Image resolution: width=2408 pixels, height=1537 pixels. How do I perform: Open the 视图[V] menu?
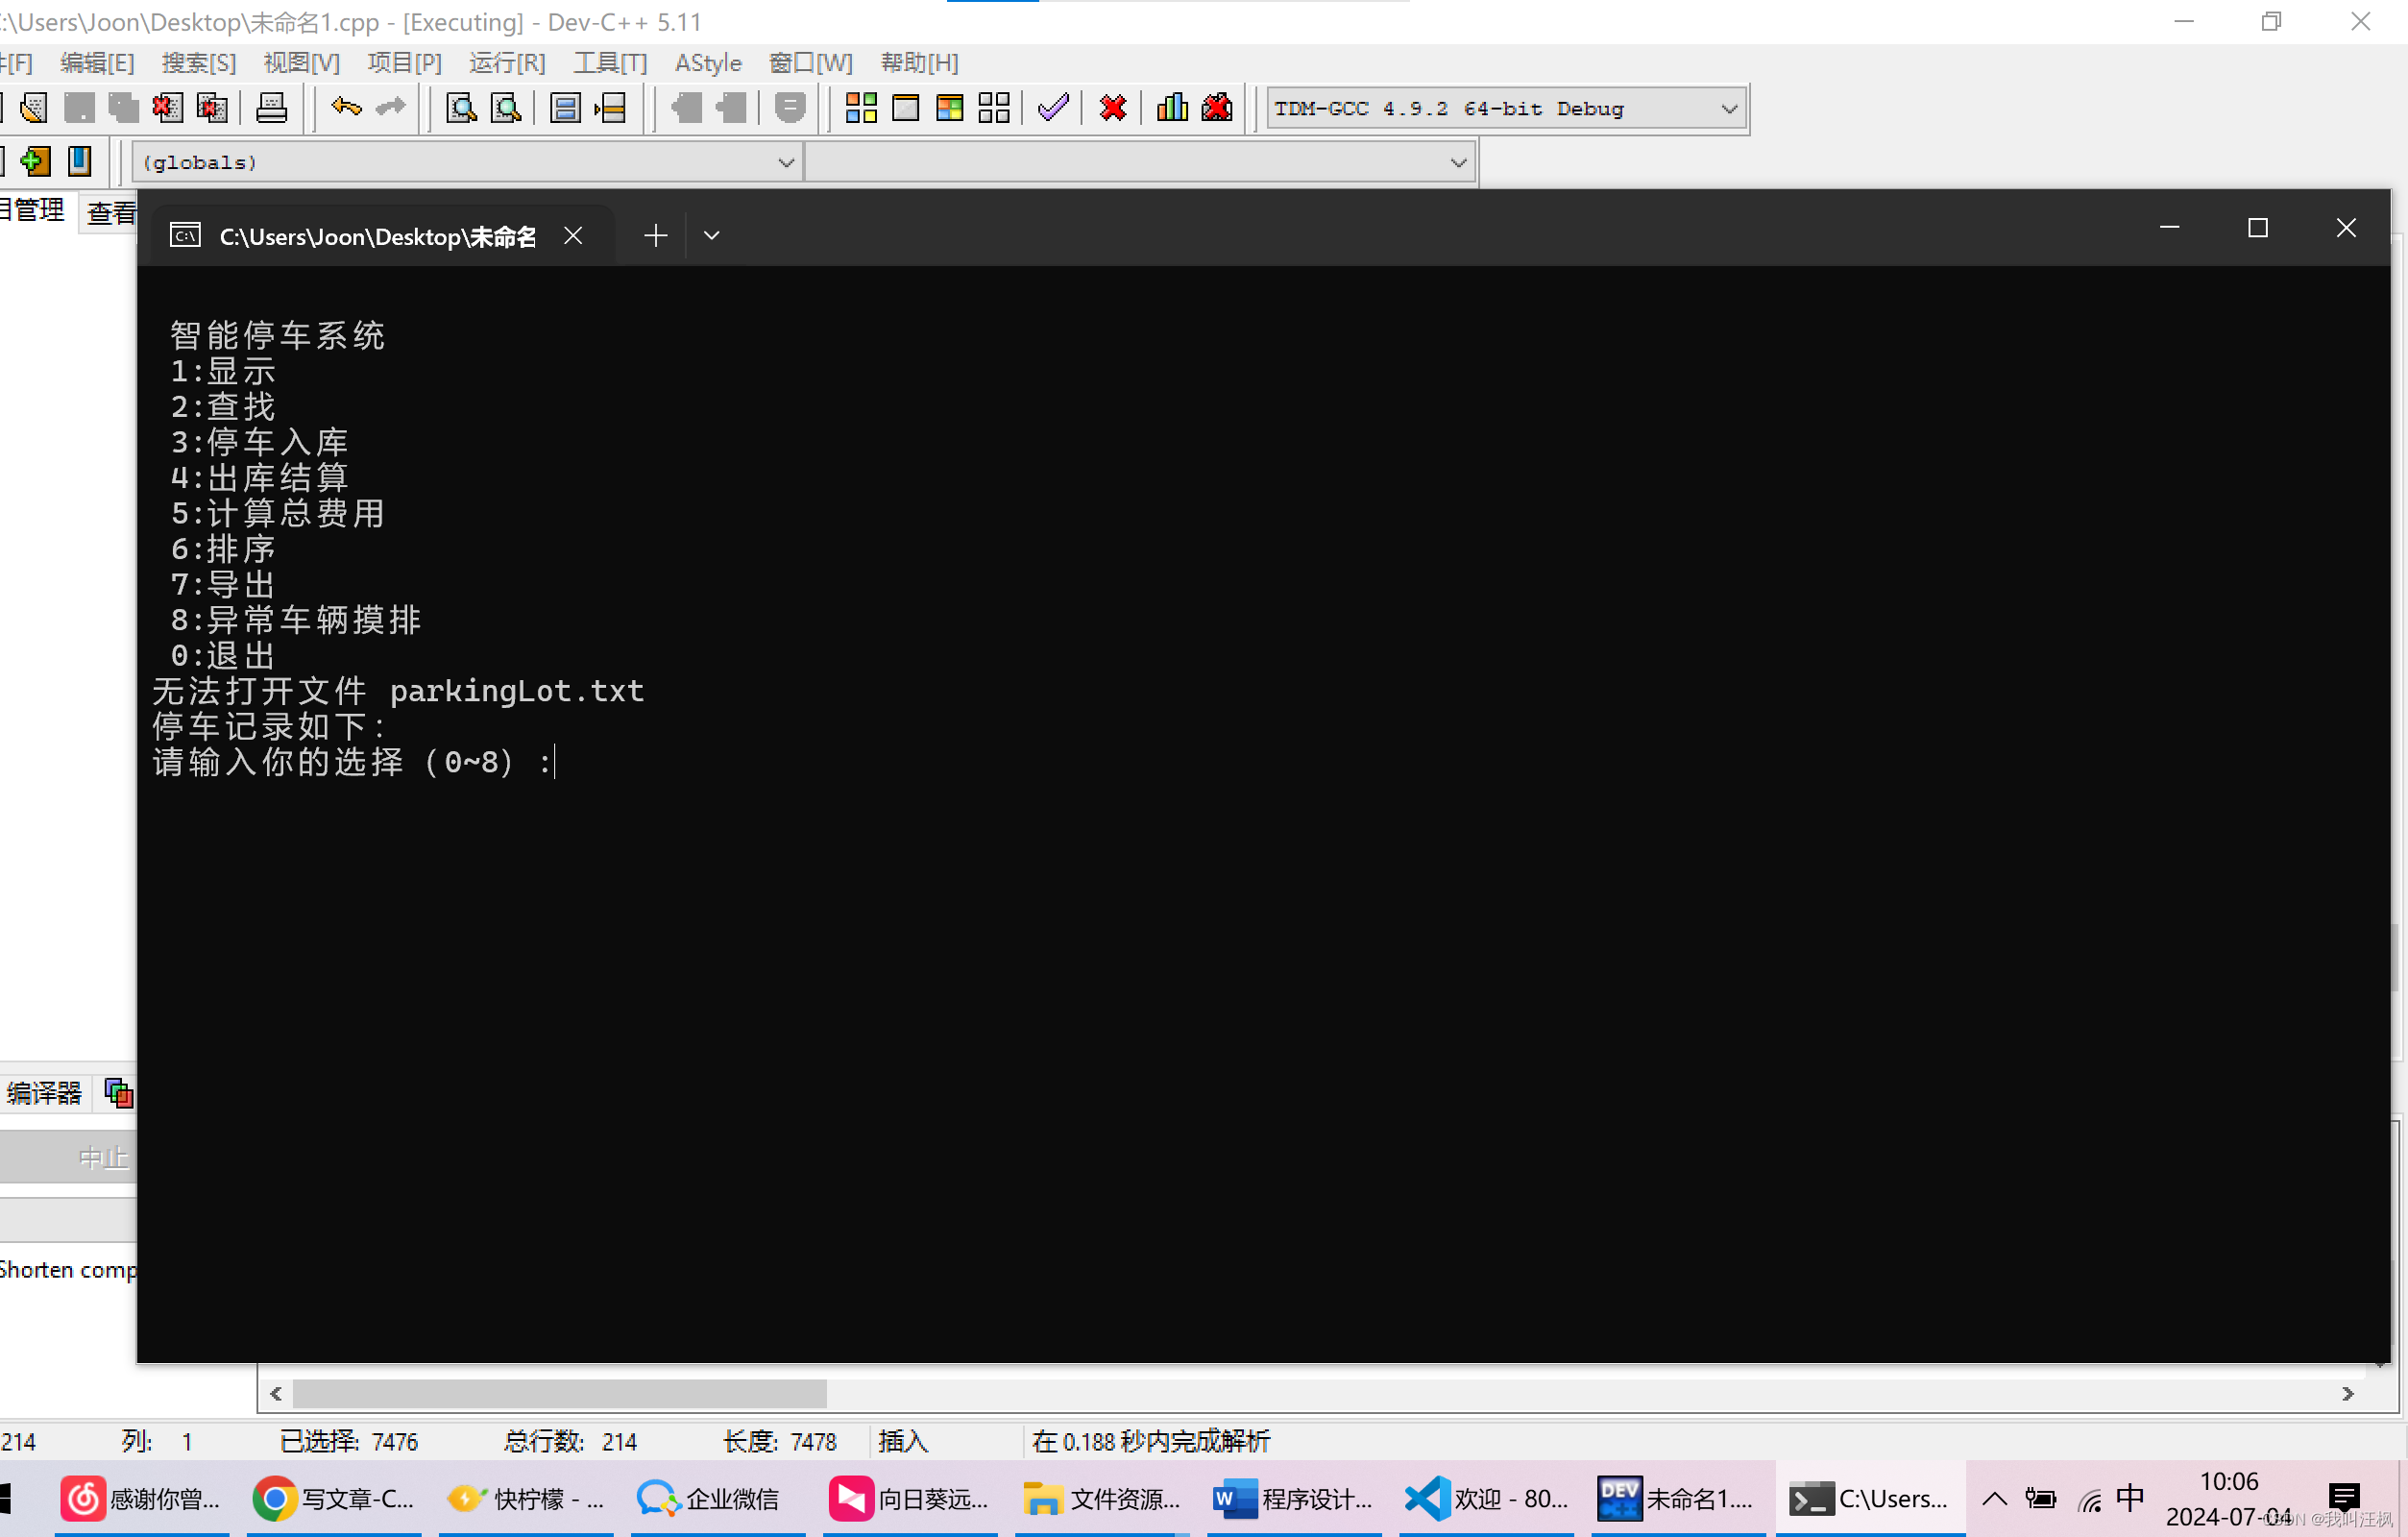(x=301, y=62)
